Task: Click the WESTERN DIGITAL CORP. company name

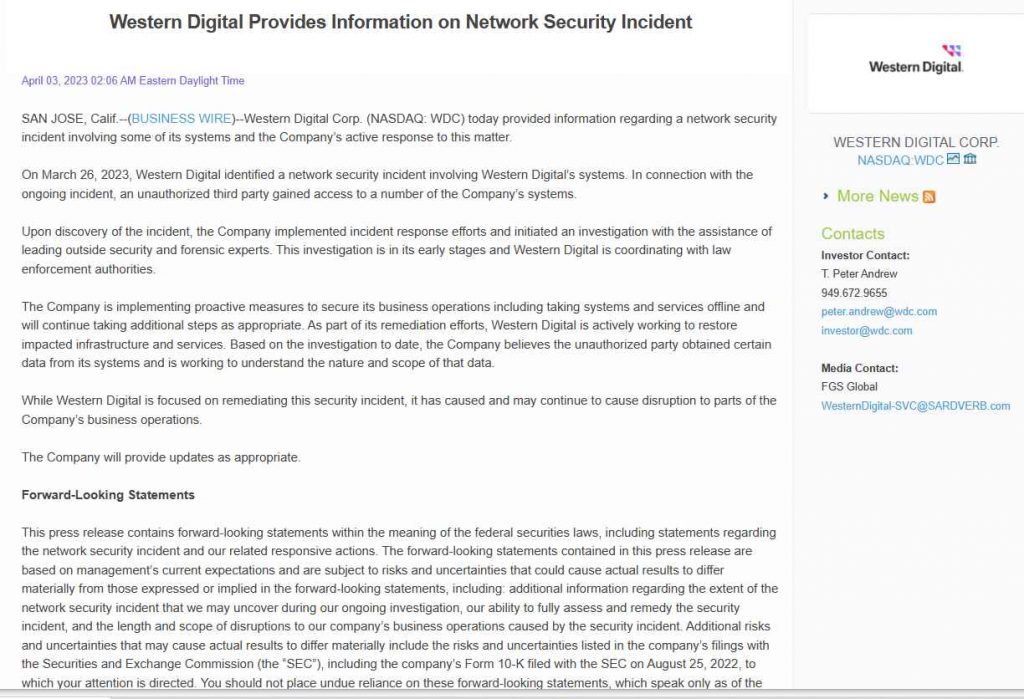Action: click(x=916, y=142)
